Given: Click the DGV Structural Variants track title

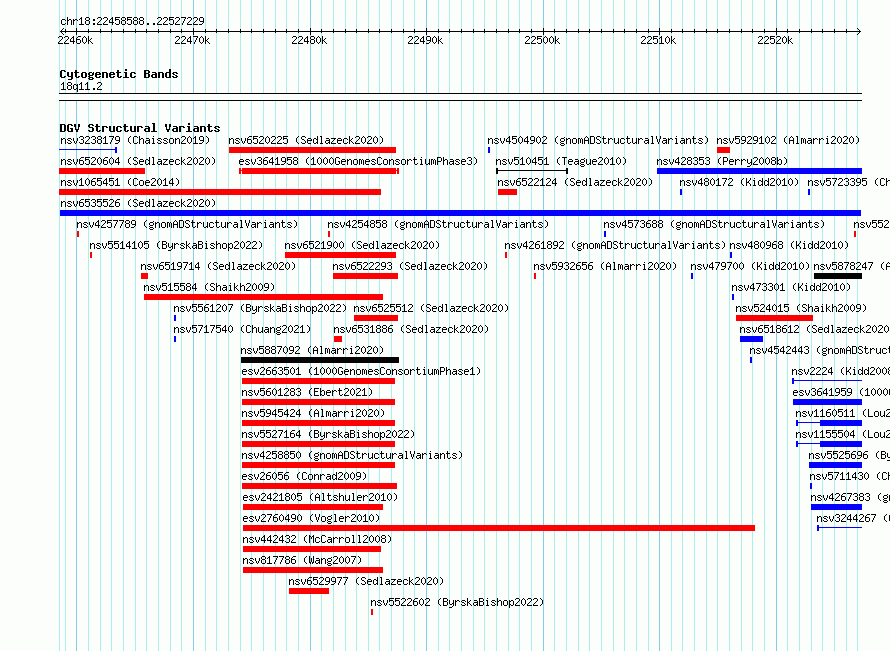Looking at the screenshot, I should pyautogui.click(x=140, y=128).
